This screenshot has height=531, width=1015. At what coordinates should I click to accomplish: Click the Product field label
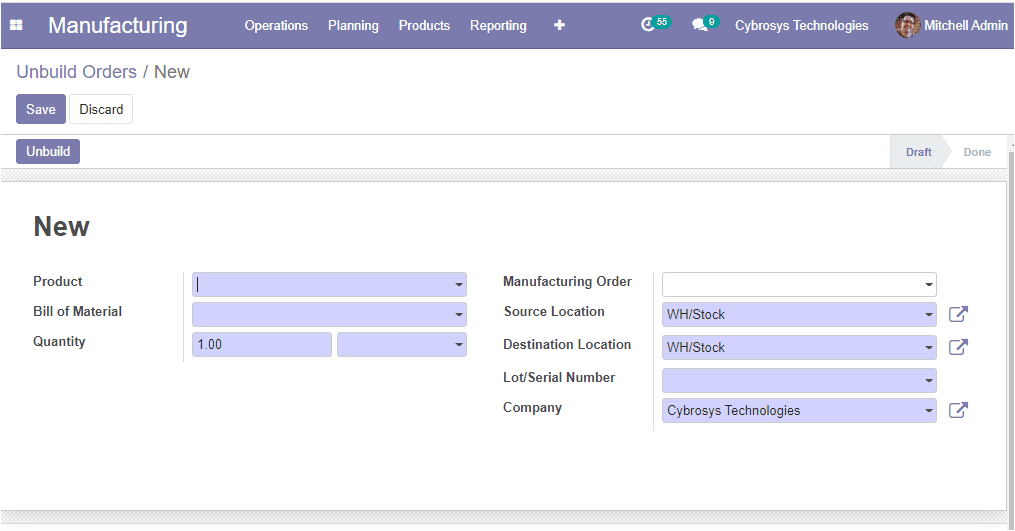pos(58,282)
